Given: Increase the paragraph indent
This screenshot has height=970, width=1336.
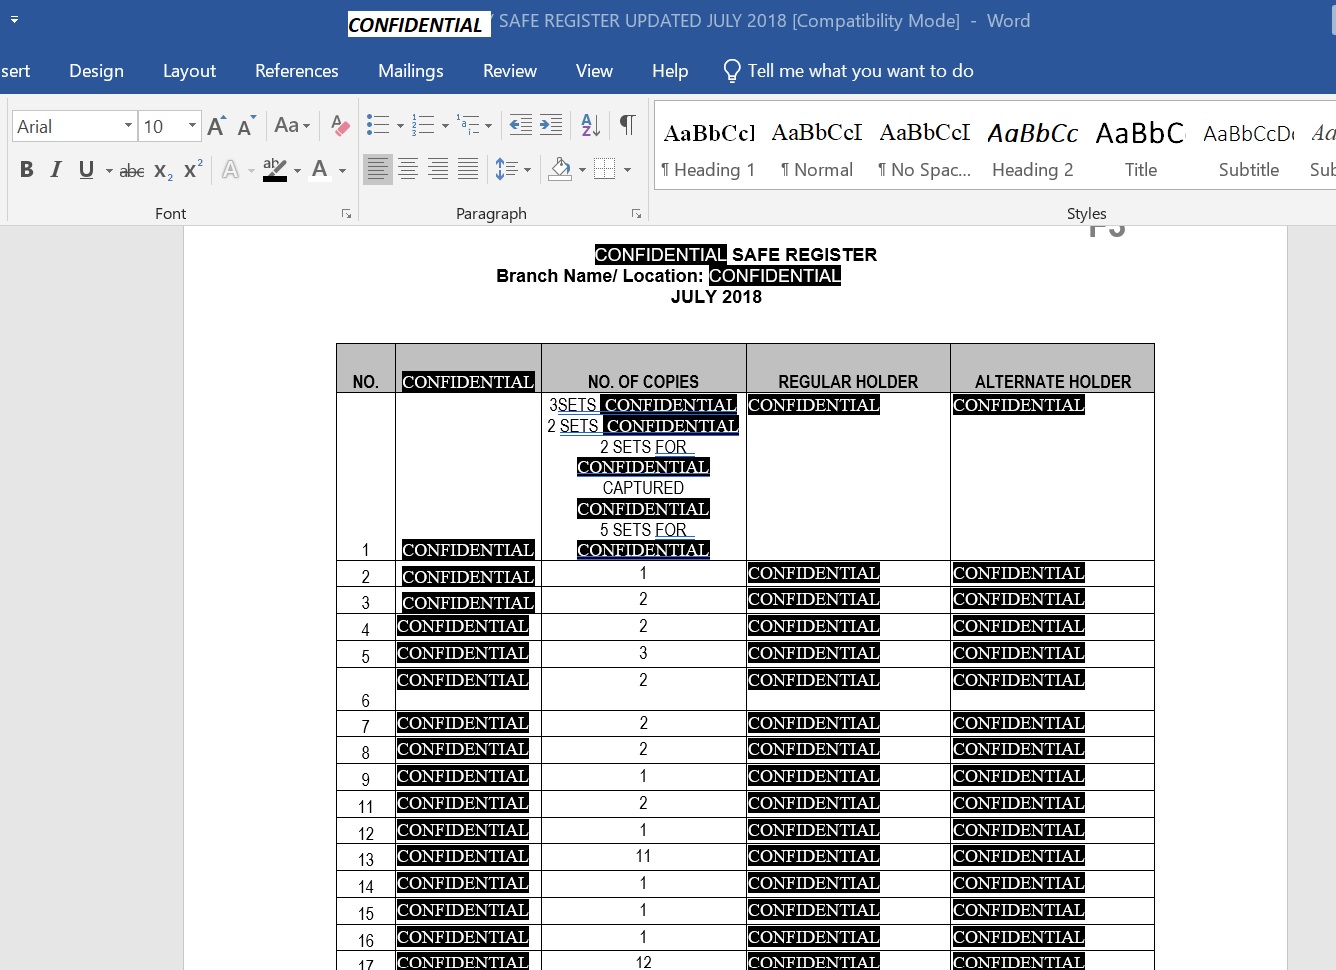Looking at the screenshot, I should pyautogui.click(x=551, y=125).
